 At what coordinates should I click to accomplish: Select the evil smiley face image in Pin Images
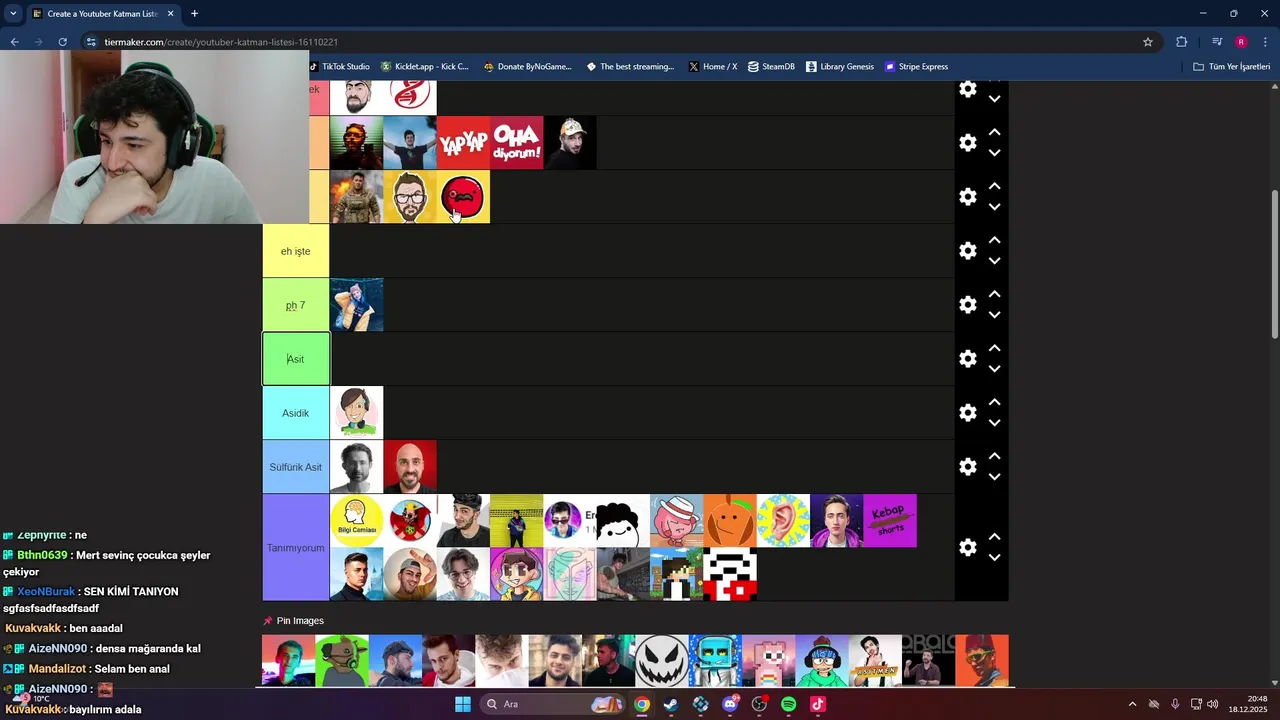pos(662,661)
